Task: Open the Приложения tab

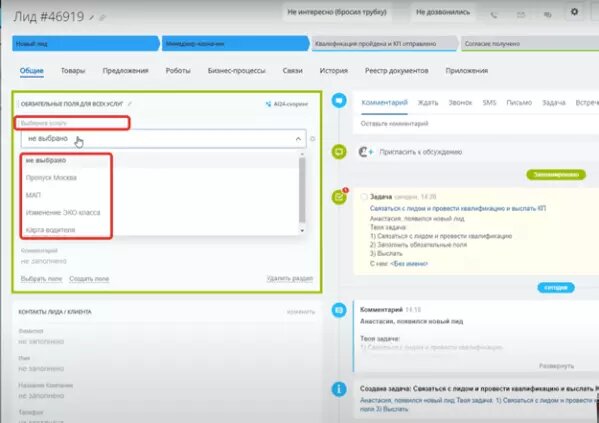Action: tap(466, 71)
